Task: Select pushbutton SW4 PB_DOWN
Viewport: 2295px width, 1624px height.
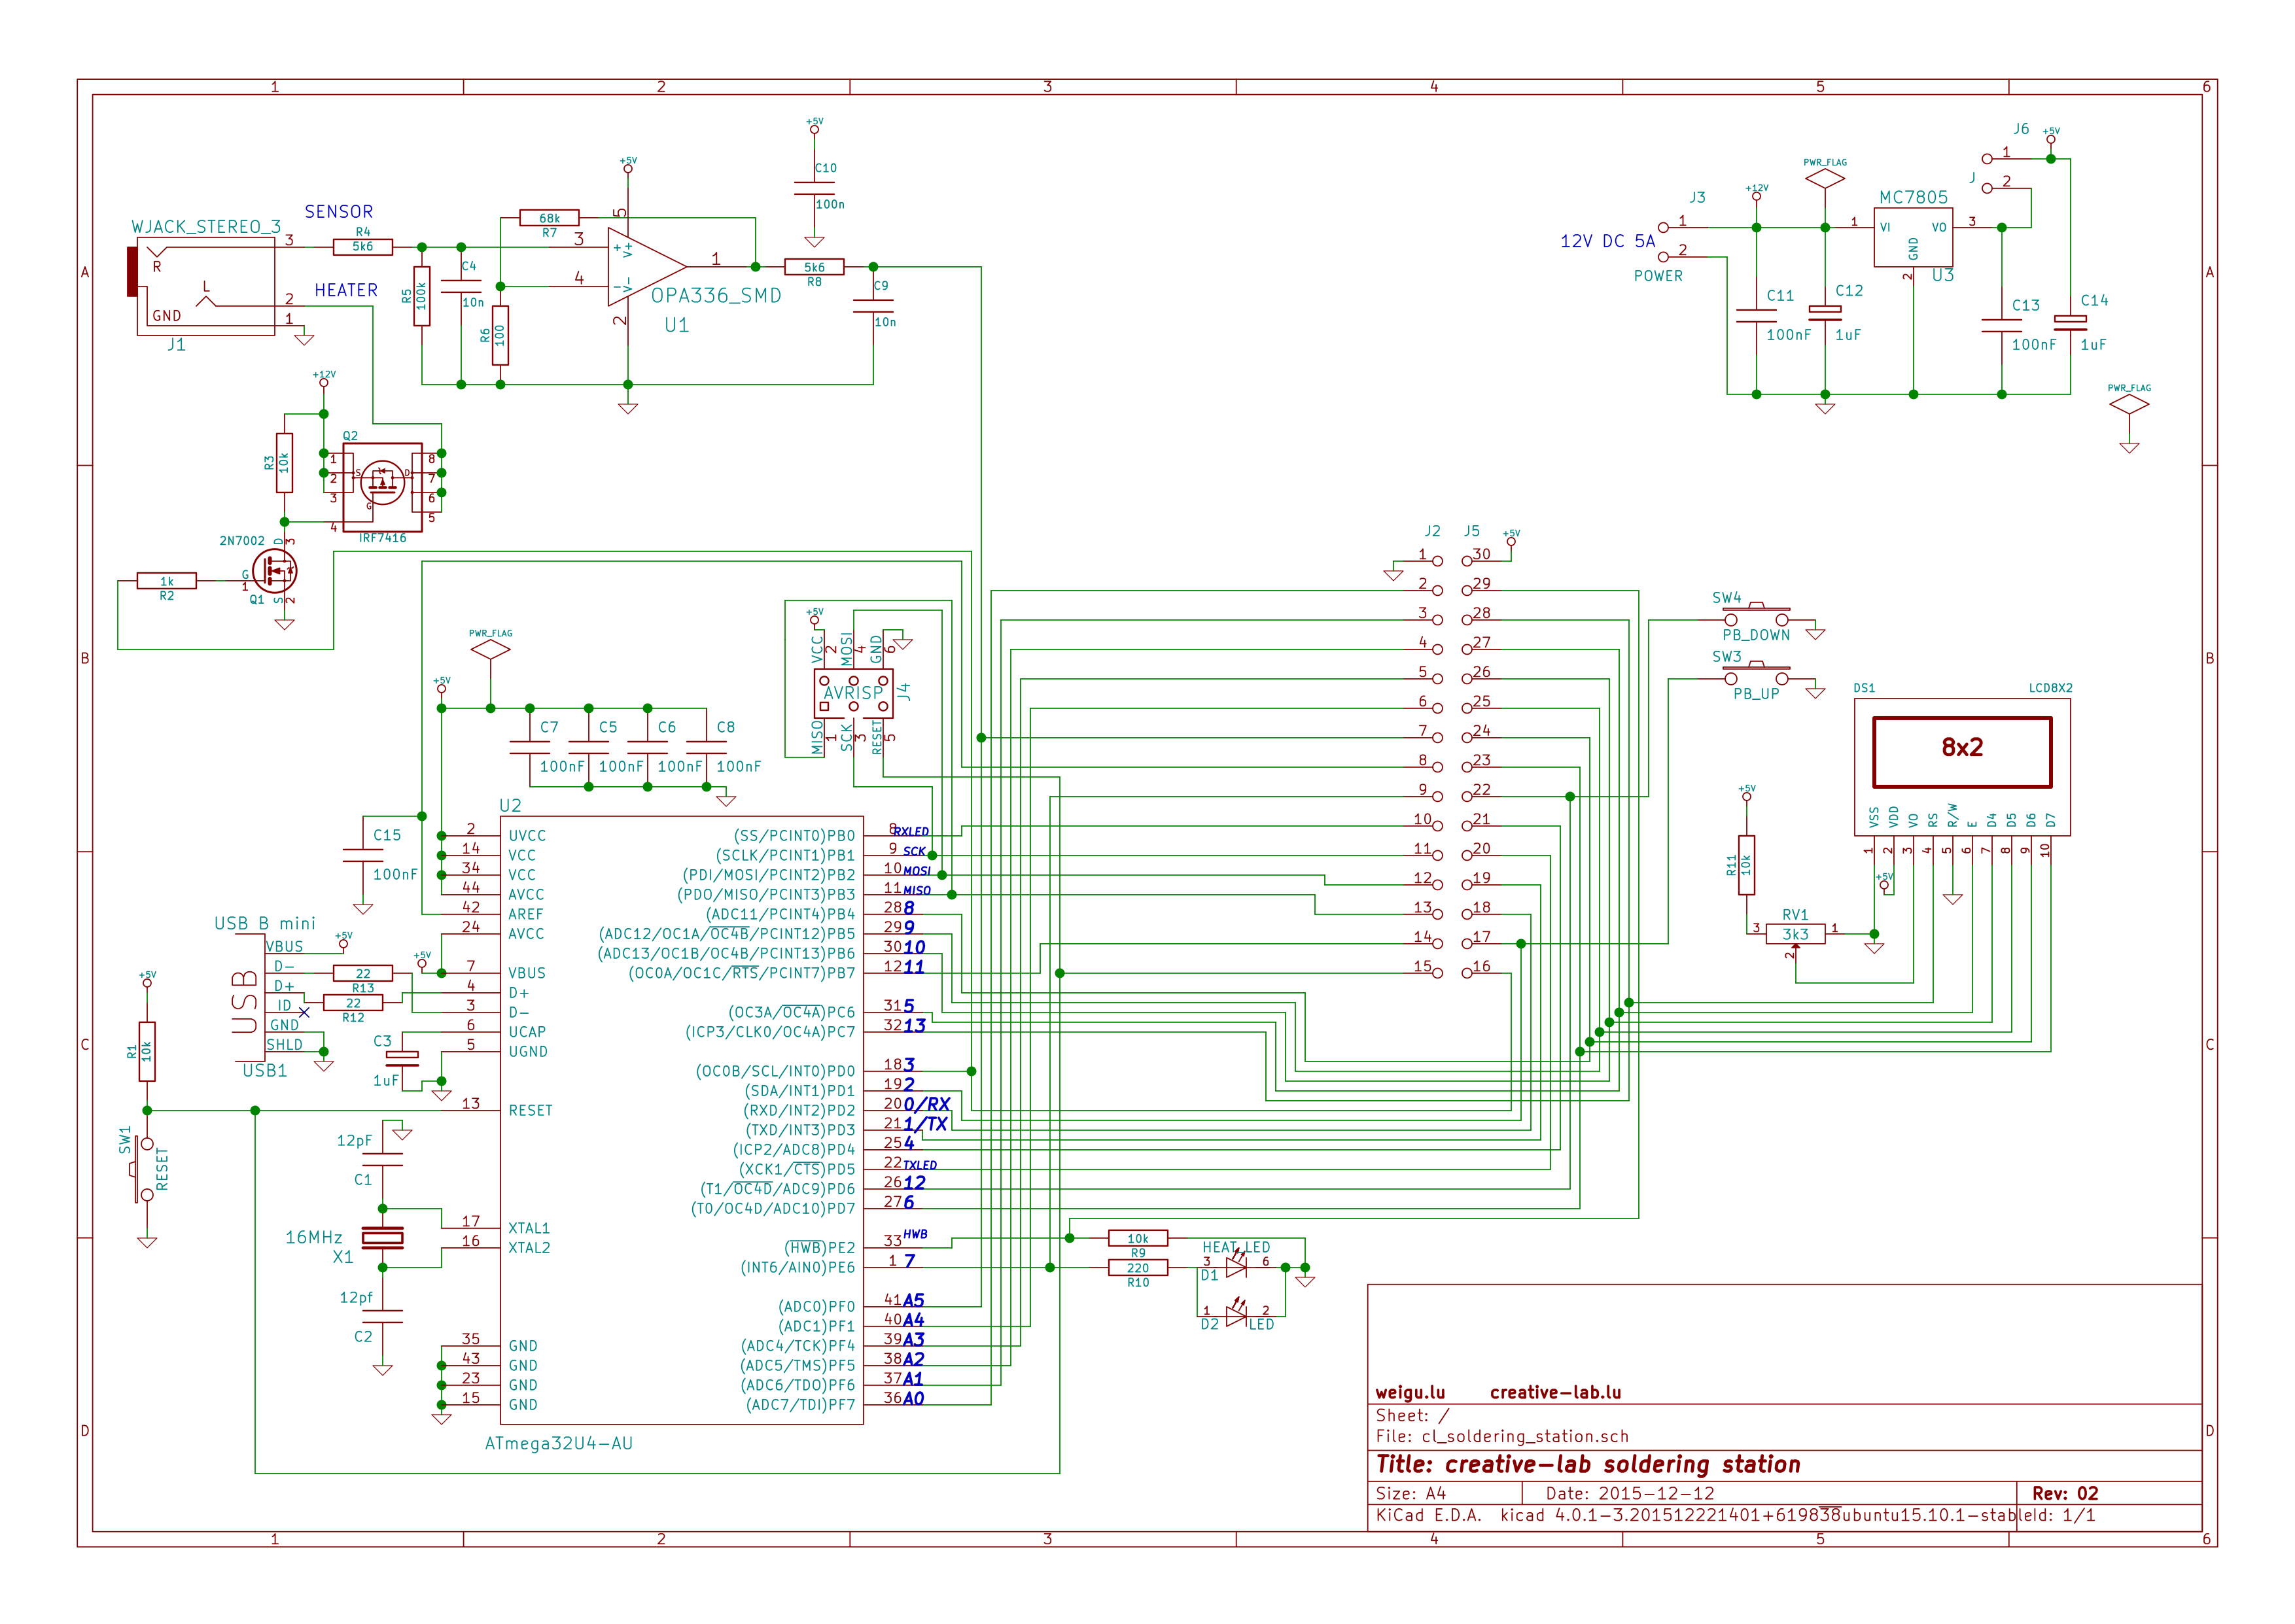Action: pyautogui.click(x=1755, y=615)
